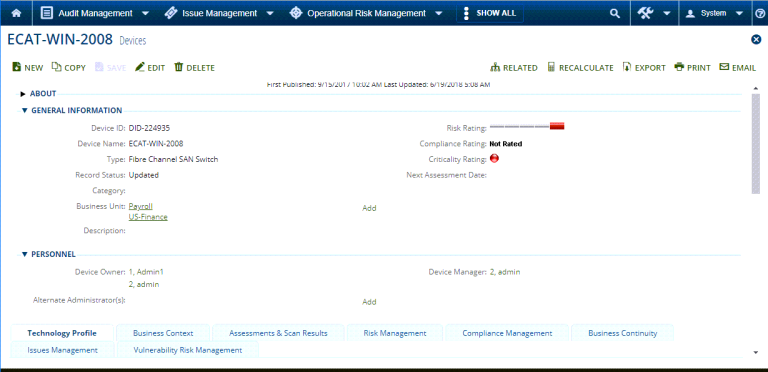Viewport: 768px width, 372px height.
Task: Open search with the magnifier icon
Action: coord(615,14)
